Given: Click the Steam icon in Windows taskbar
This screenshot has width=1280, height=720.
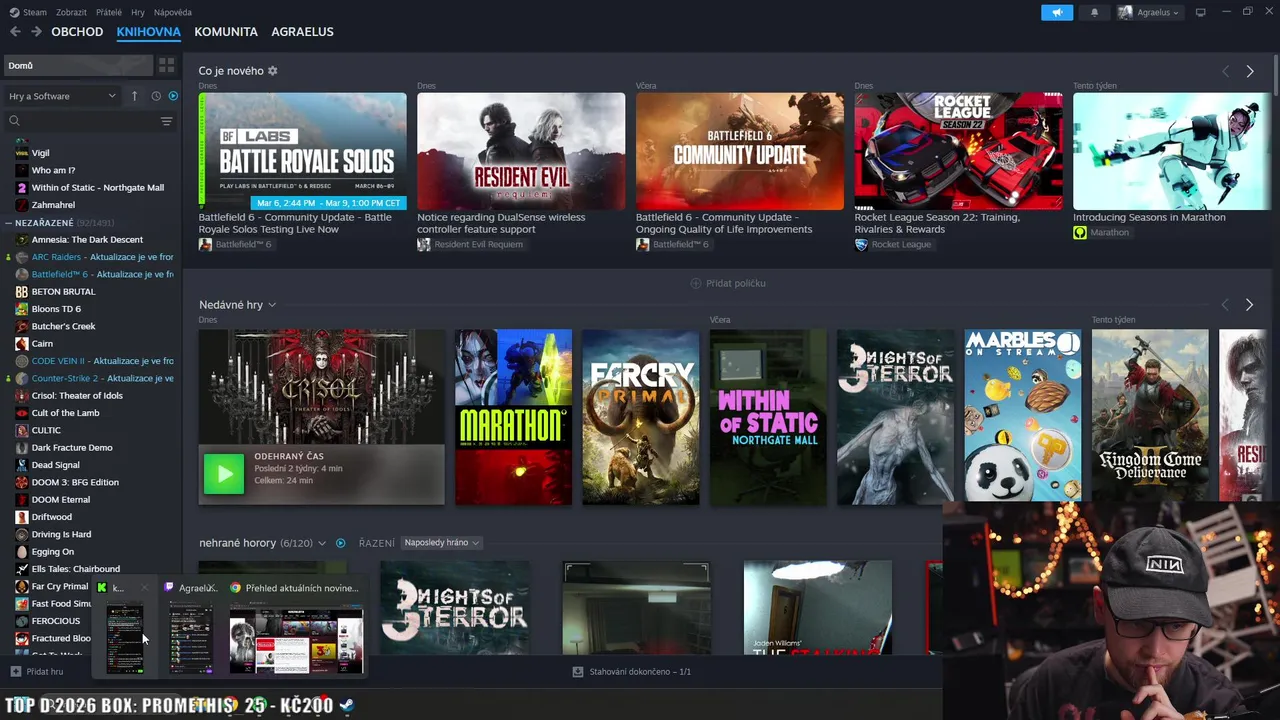Looking at the screenshot, I should (x=346, y=705).
